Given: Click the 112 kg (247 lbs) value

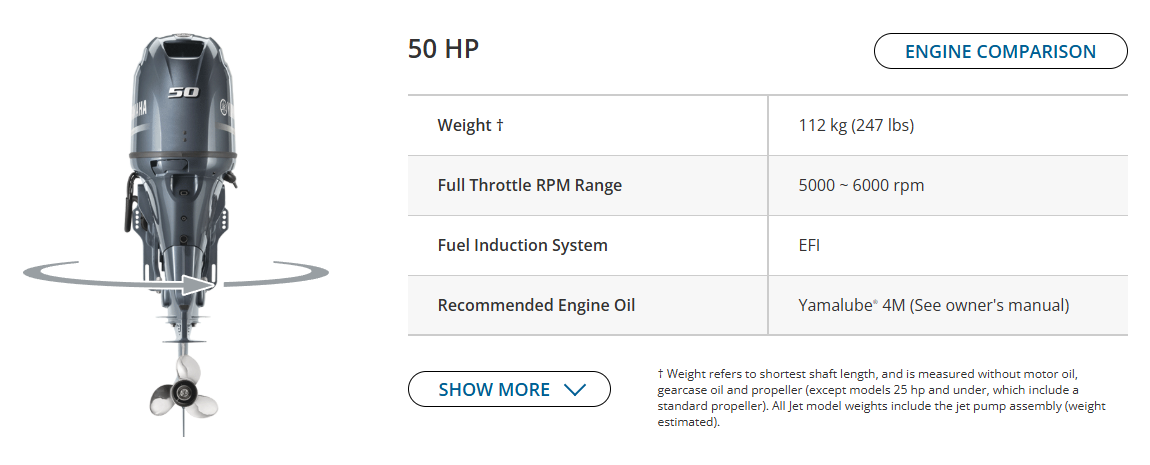Looking at the screenshot, I should pos(856,126).
